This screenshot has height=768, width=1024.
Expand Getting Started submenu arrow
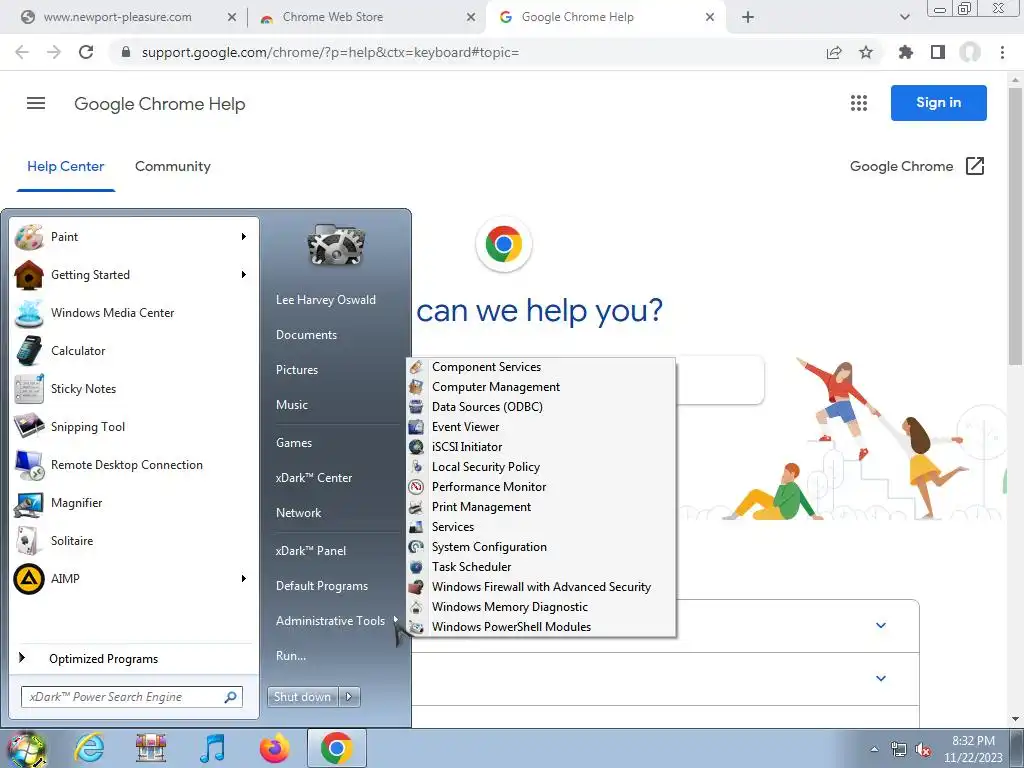click(x=244, y=275)
